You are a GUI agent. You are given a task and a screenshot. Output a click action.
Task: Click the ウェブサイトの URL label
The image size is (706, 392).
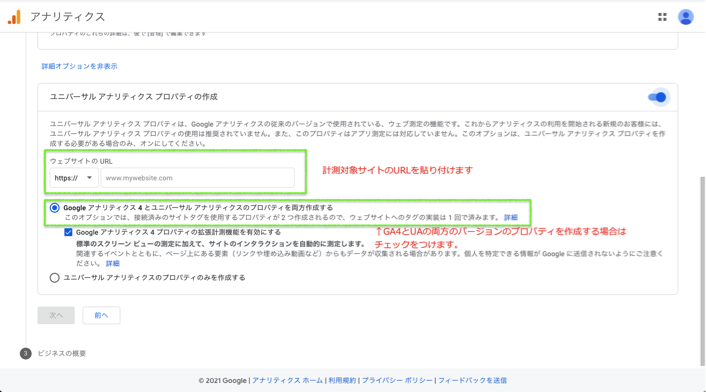[x=81, y=161]
